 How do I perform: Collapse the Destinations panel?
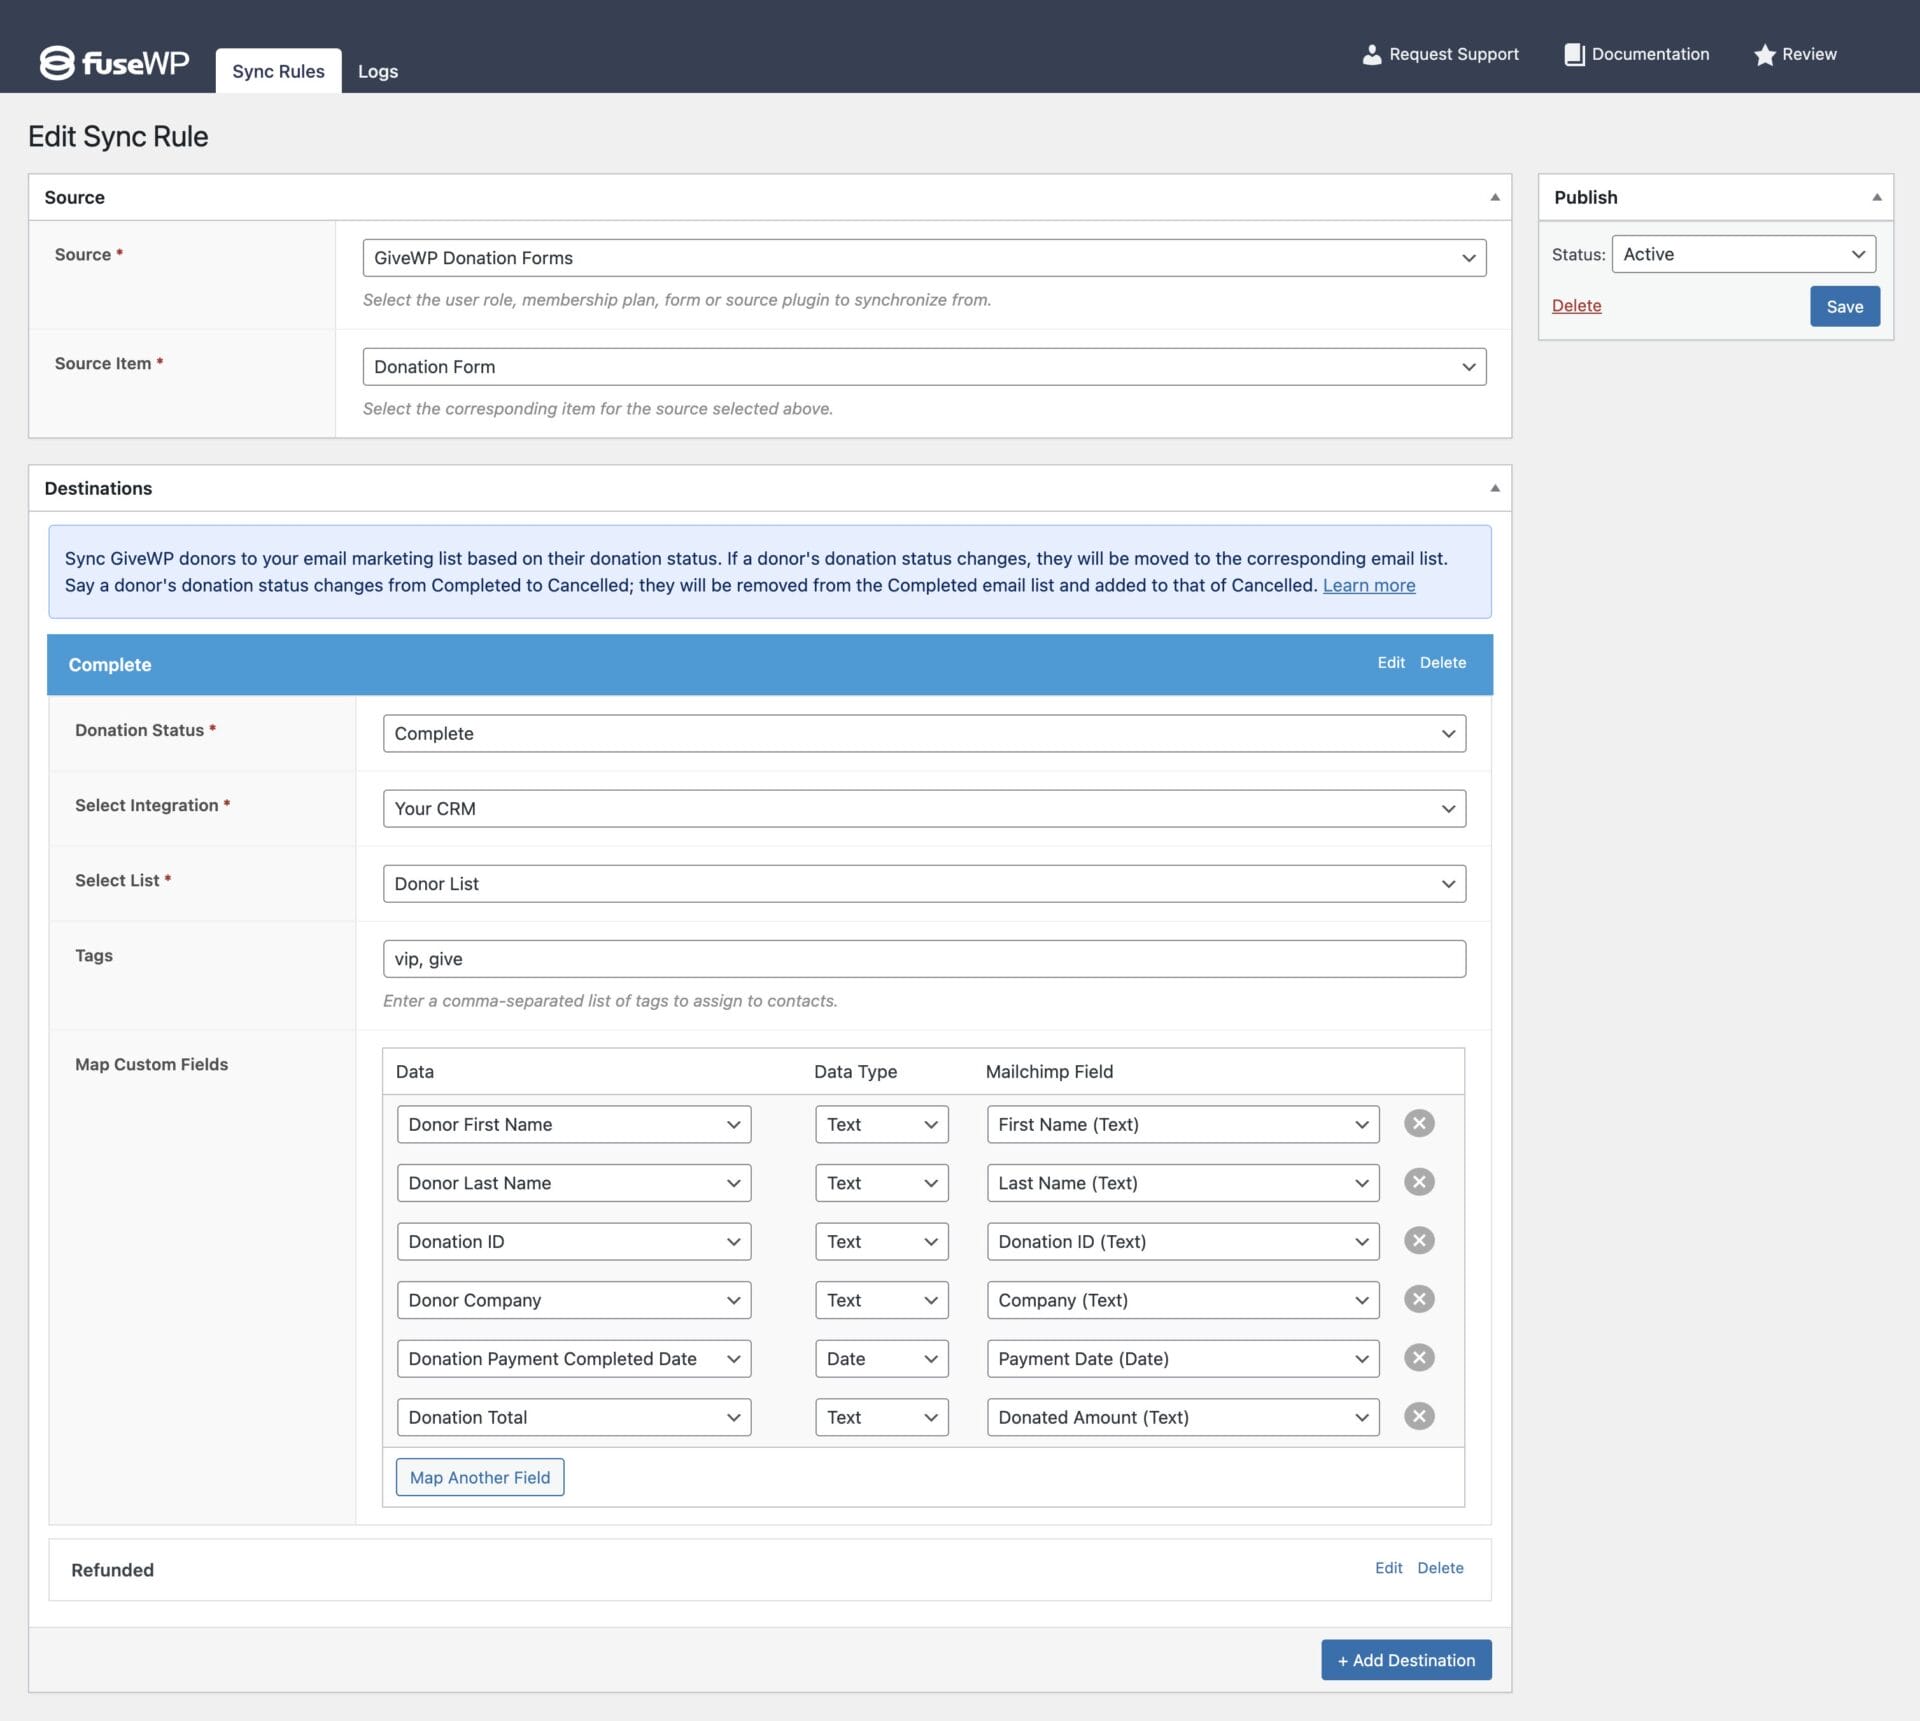[x=1493, y=488]
